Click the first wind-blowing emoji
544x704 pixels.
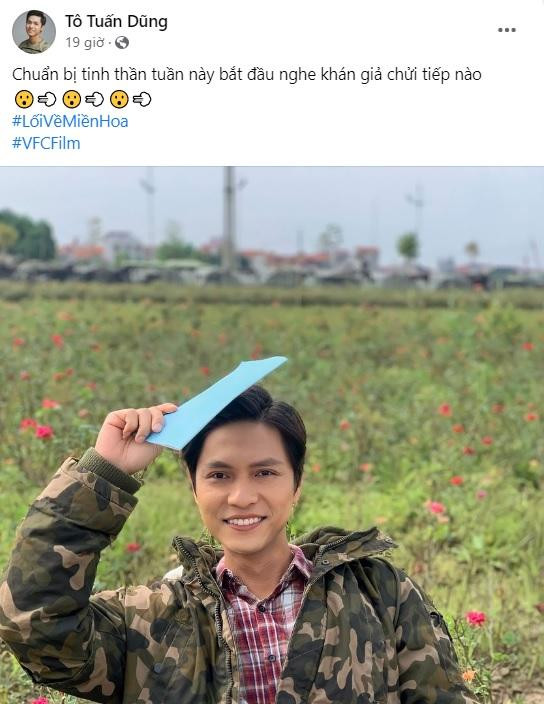pyautogui.click(x=47, y=99)
